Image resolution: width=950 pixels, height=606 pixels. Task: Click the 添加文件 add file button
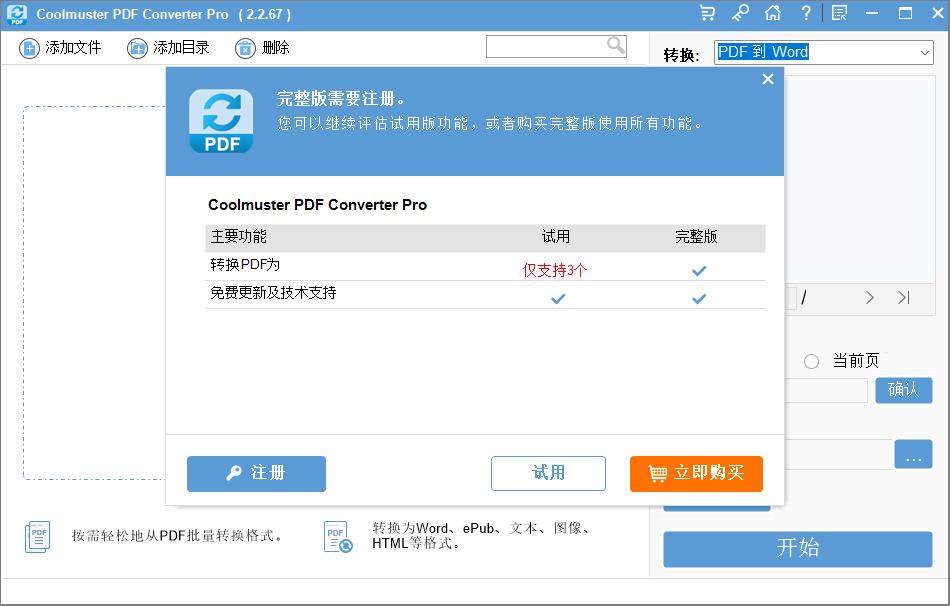coord(60,48)
